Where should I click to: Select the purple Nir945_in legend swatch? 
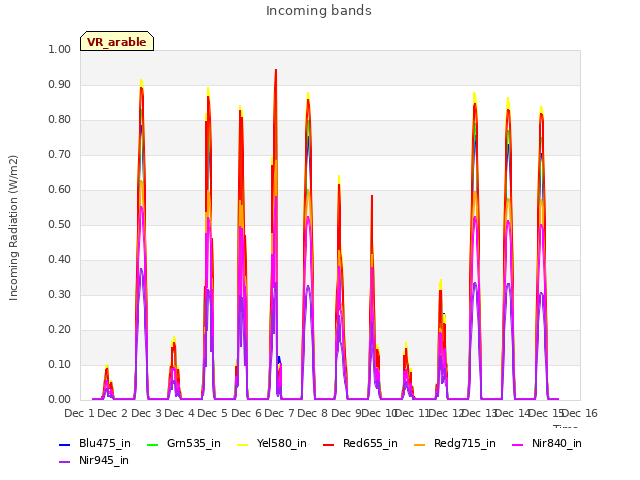(x=65, y=461)
